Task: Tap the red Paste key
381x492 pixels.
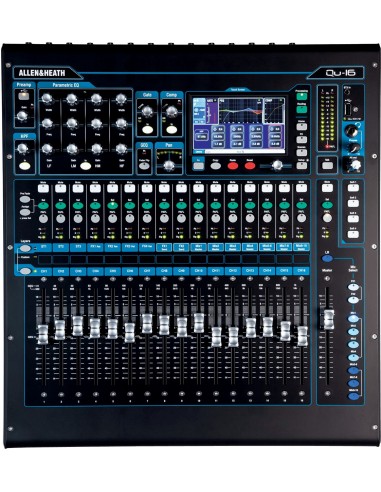Action: pyautogui.click(x=233, y=166)
